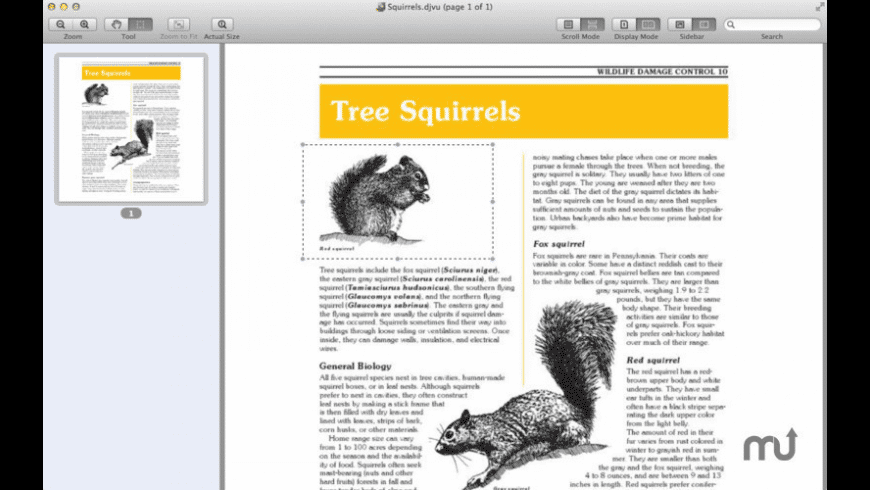Image resolution: width=870 pixels, height=490 pixels.
Task: Show sidebar with thumbnails view
Action: 680,24
